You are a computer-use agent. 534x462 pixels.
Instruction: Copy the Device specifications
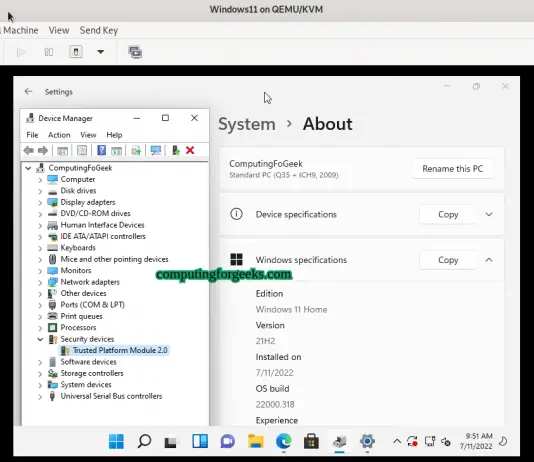point(448,214)
